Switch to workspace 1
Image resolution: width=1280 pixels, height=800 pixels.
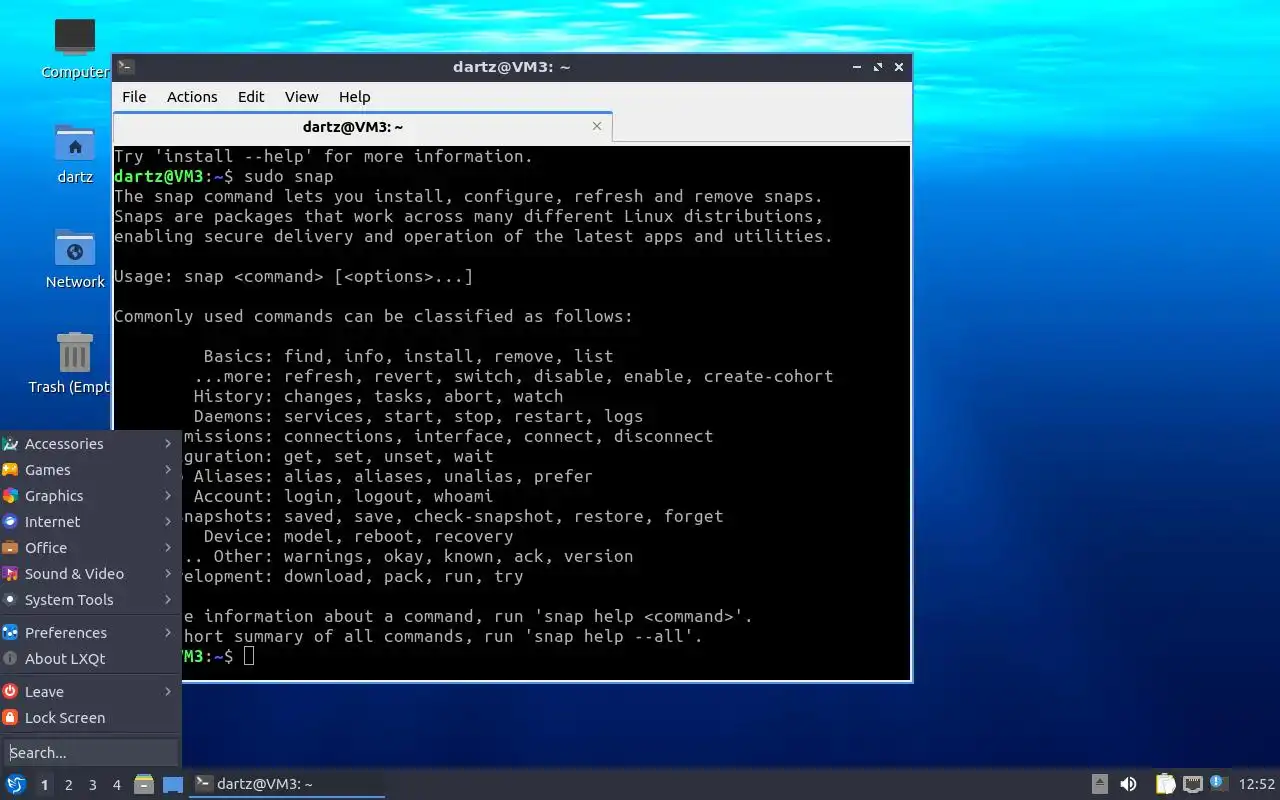click(44, 785)
